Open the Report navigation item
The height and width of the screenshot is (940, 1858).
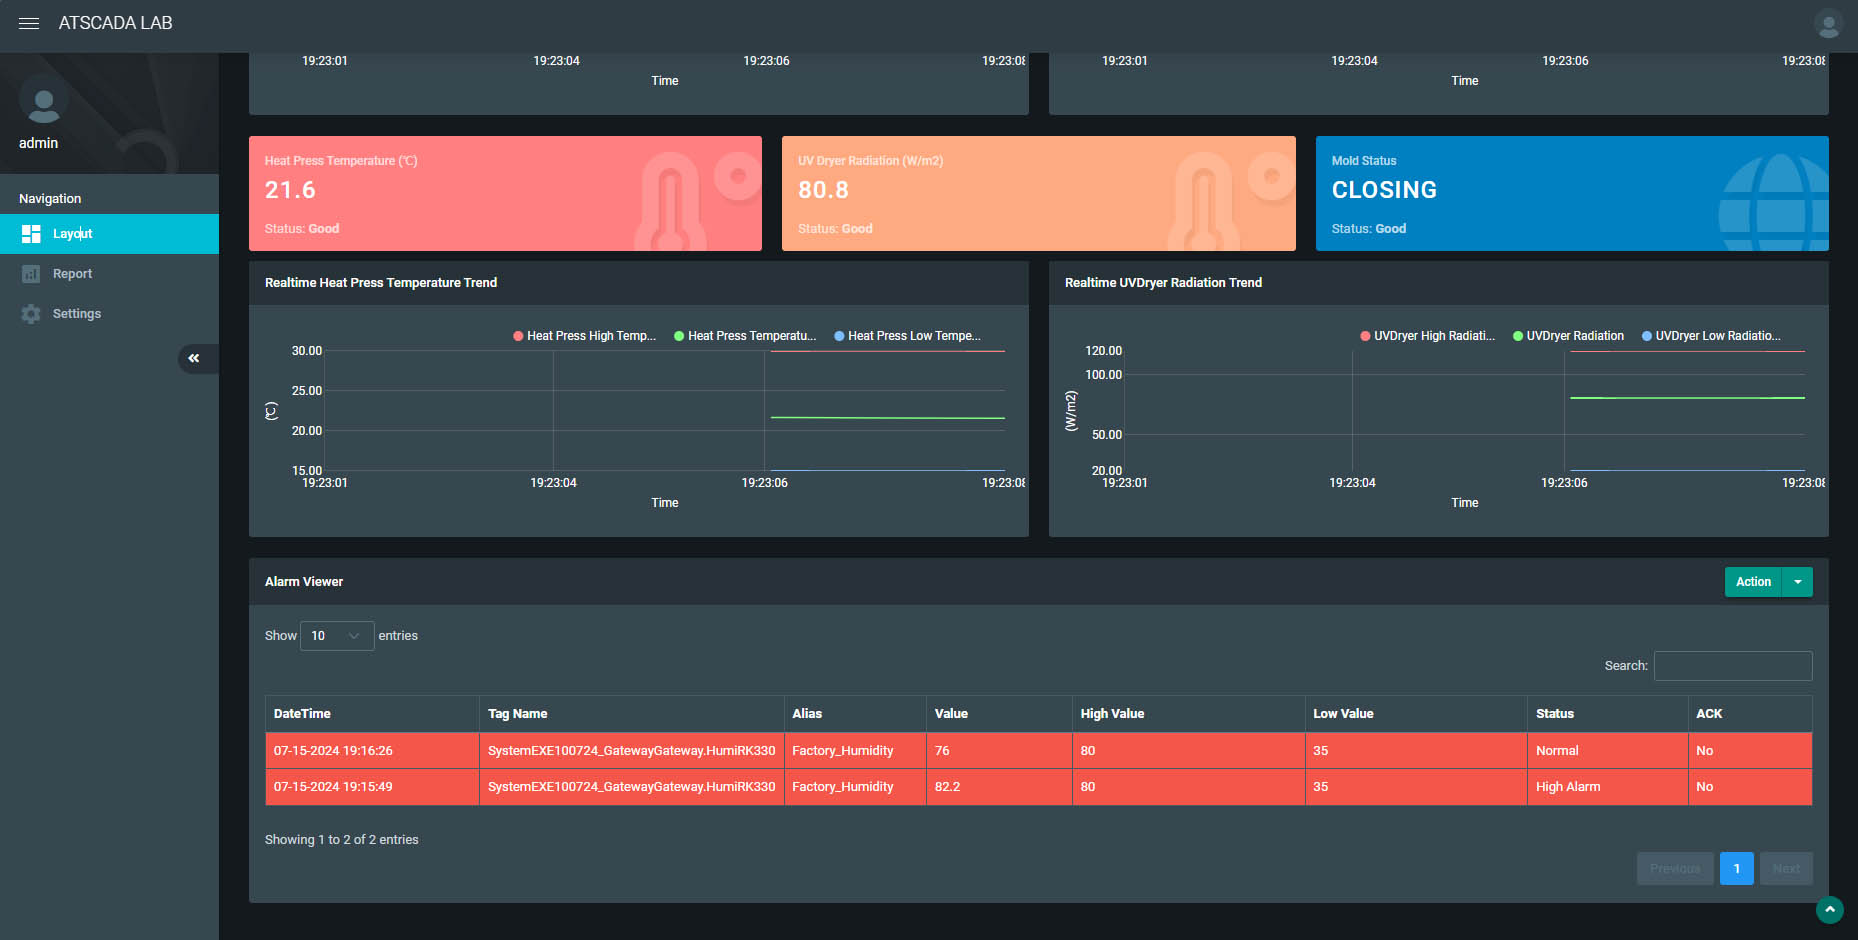(x=72, y=274)
